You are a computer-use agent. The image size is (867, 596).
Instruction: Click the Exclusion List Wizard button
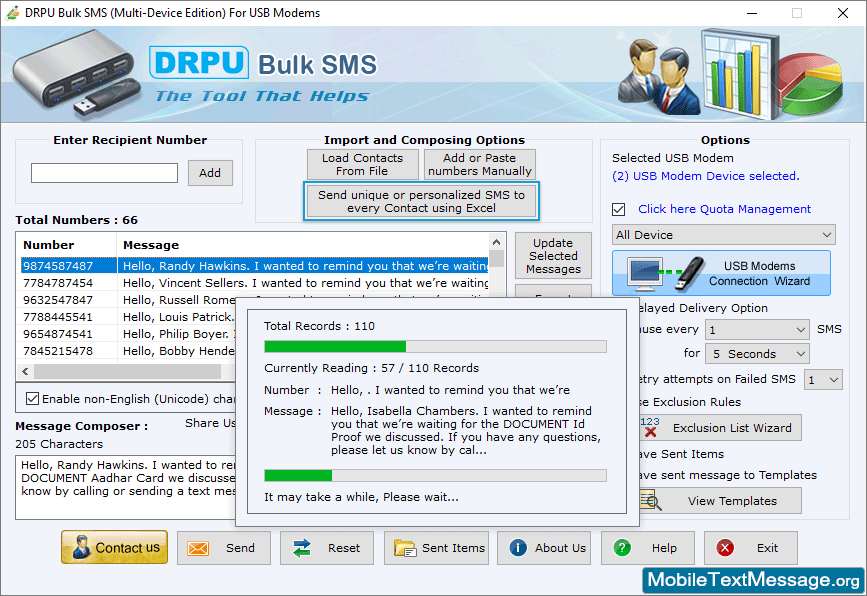(x=718, y=427)
